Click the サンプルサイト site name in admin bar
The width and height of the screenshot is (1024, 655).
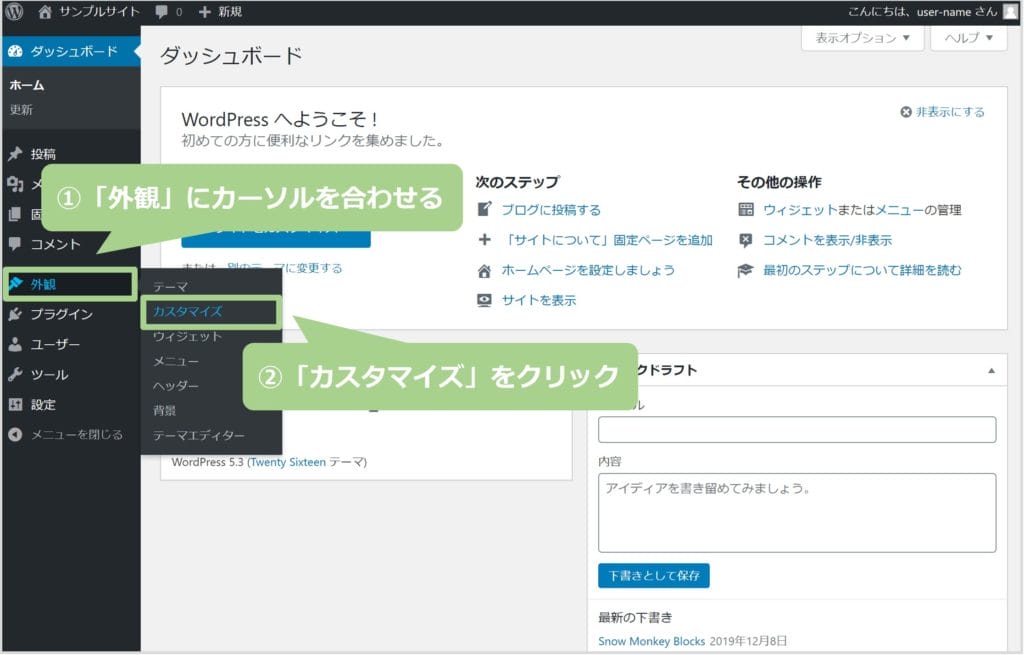[x=99, y=11]
